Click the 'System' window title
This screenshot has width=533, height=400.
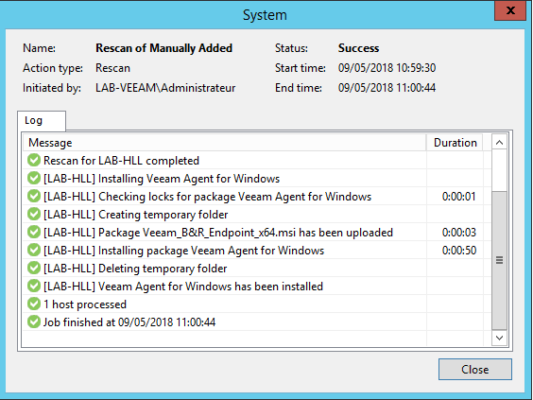pos(264,15)
